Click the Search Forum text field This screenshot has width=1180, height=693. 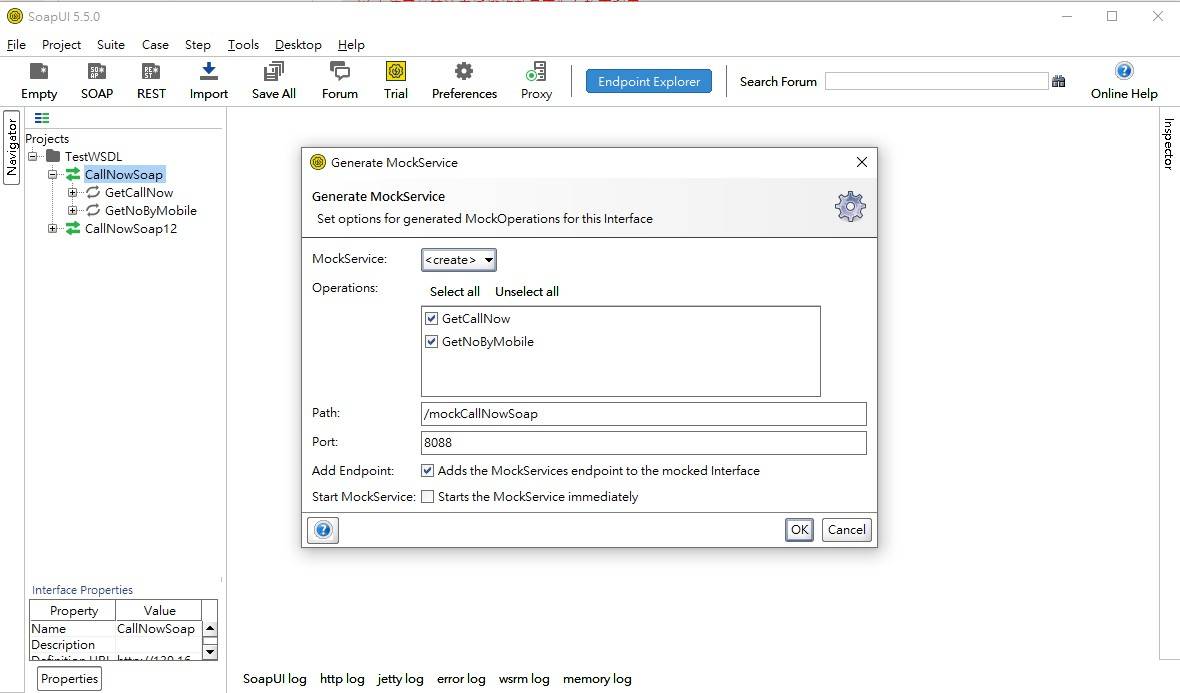[x=936, y=81]
